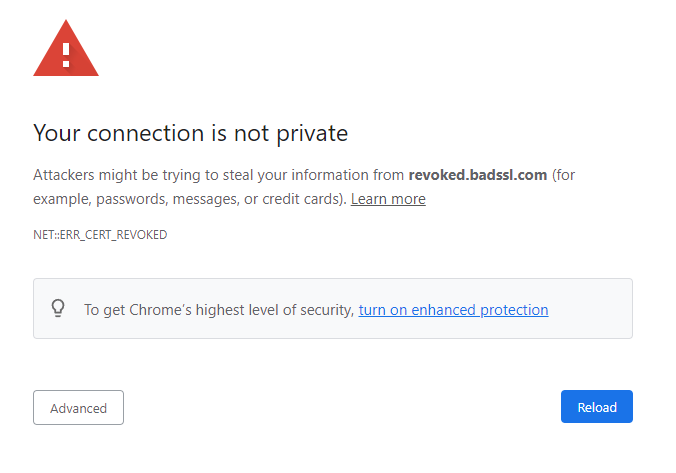Open the Advanced options button
Image resolution: width=676 pixels, height=473 pixels.
(x=78, y=407)
